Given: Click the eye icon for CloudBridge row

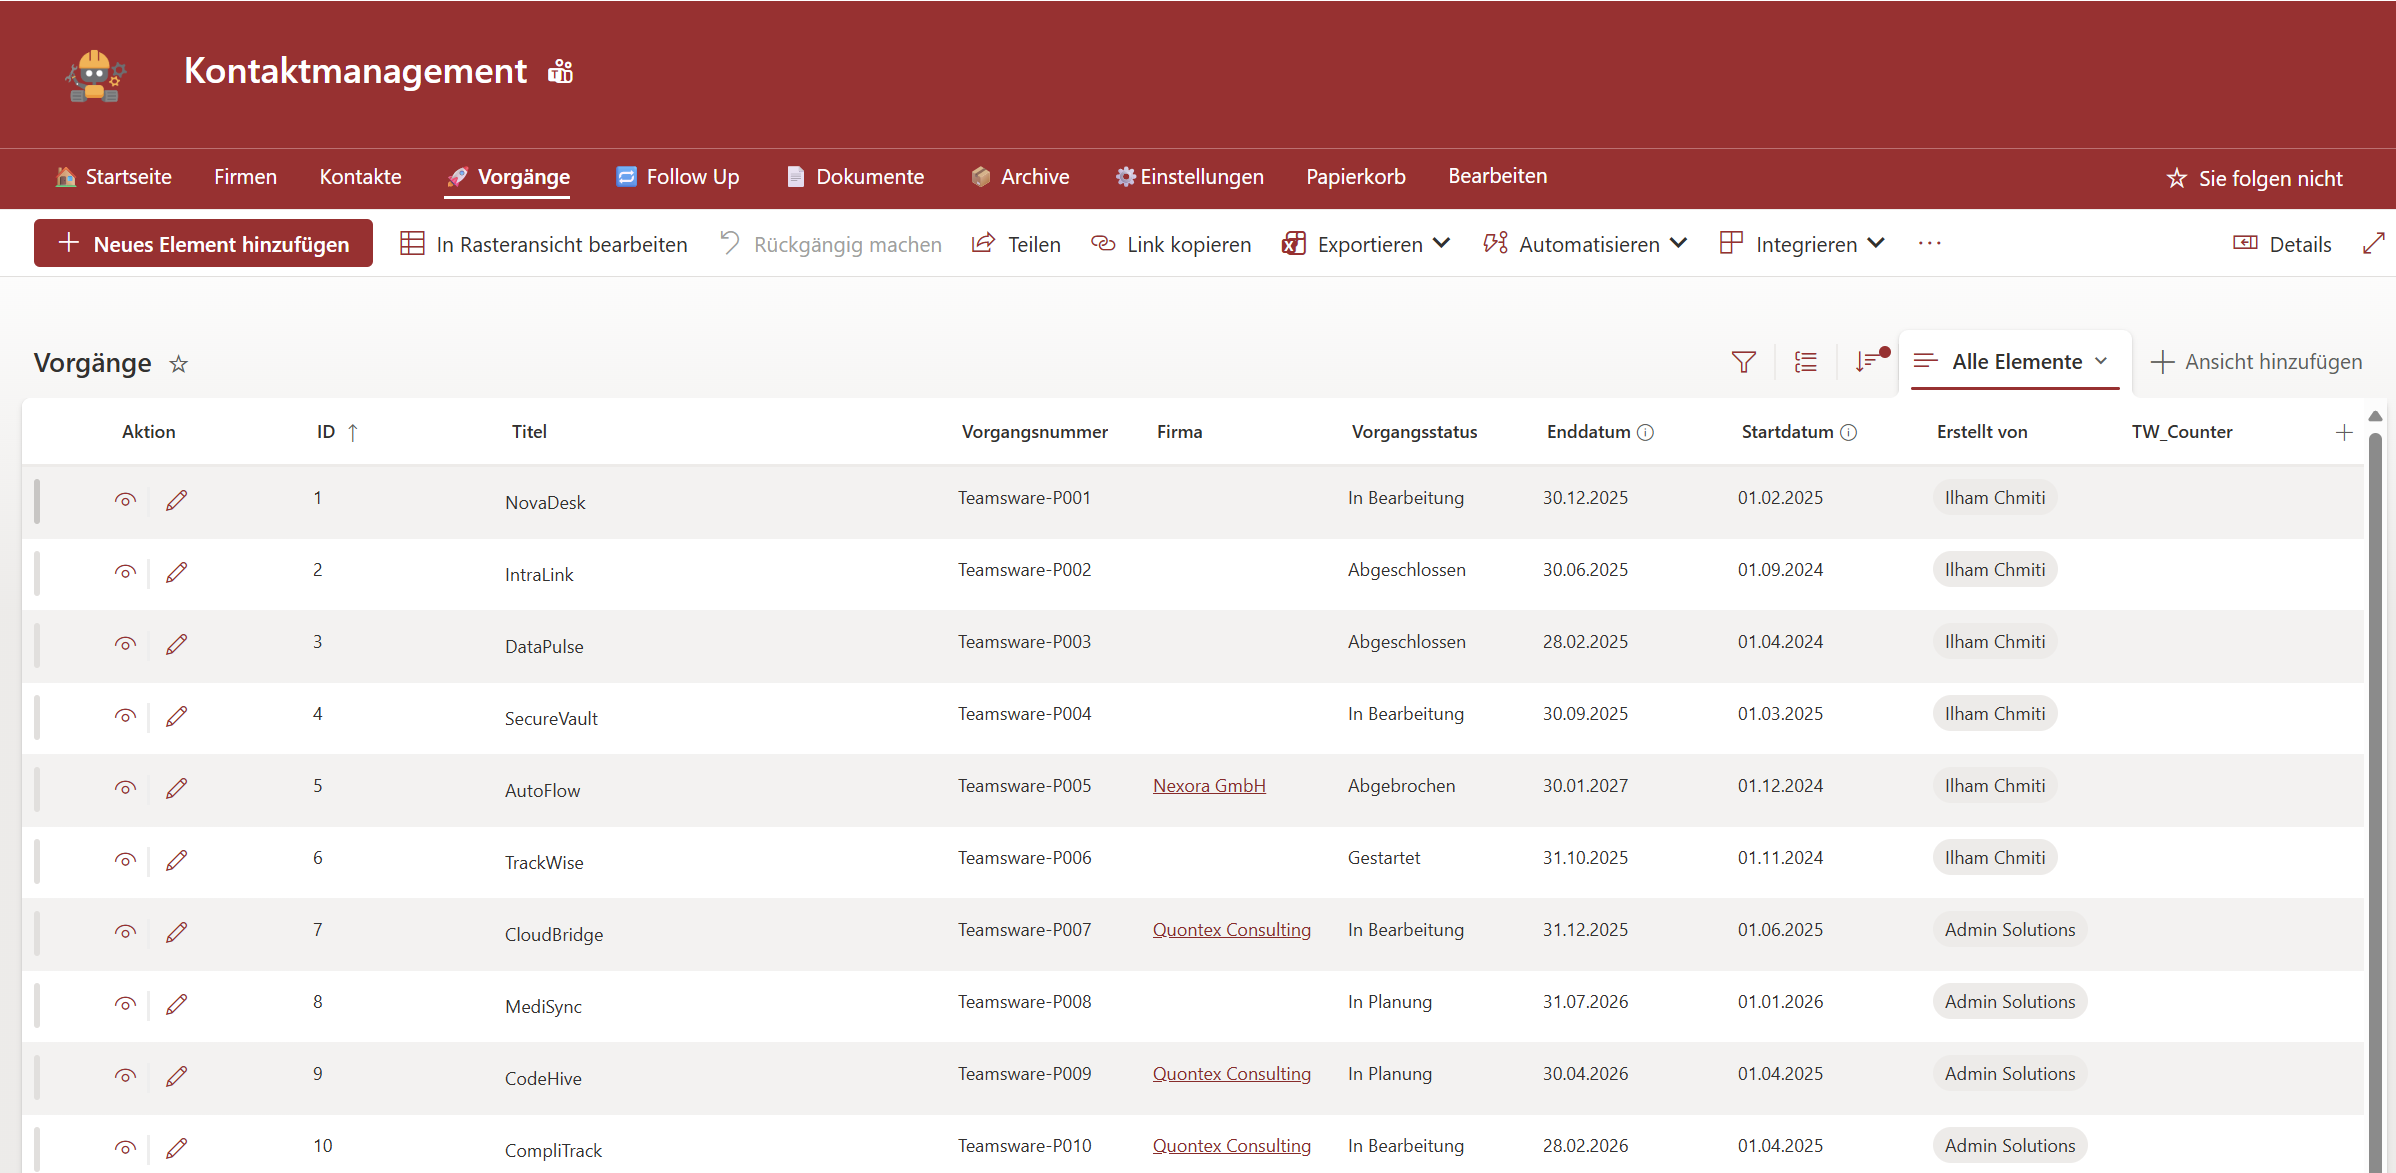Looking at the screenshot, I should coord(125,932).
